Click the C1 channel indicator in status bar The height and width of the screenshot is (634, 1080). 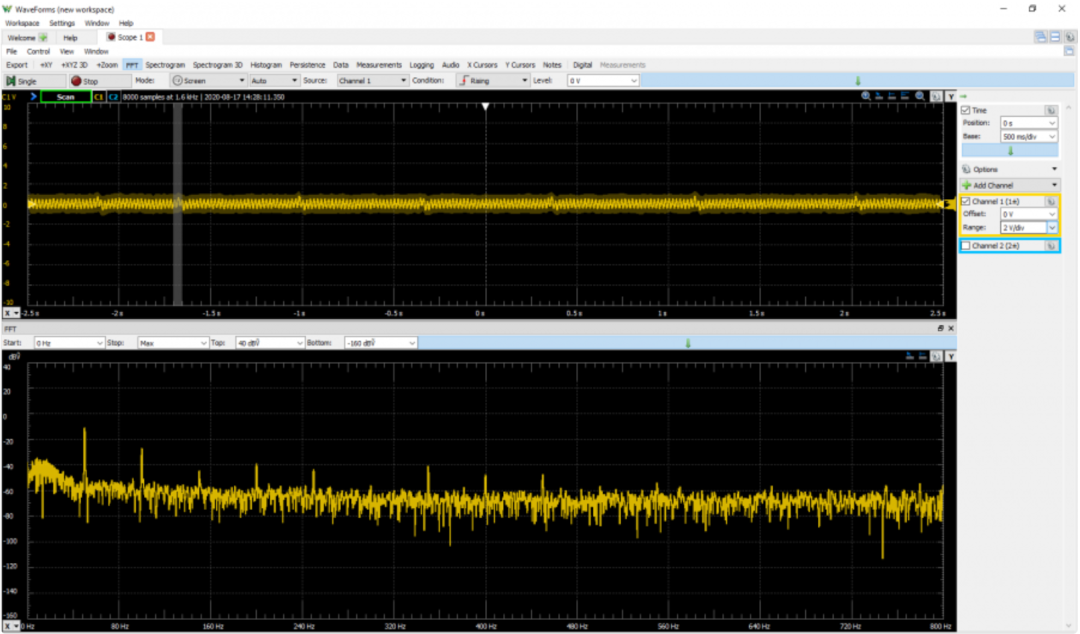(x=98, y=97)
